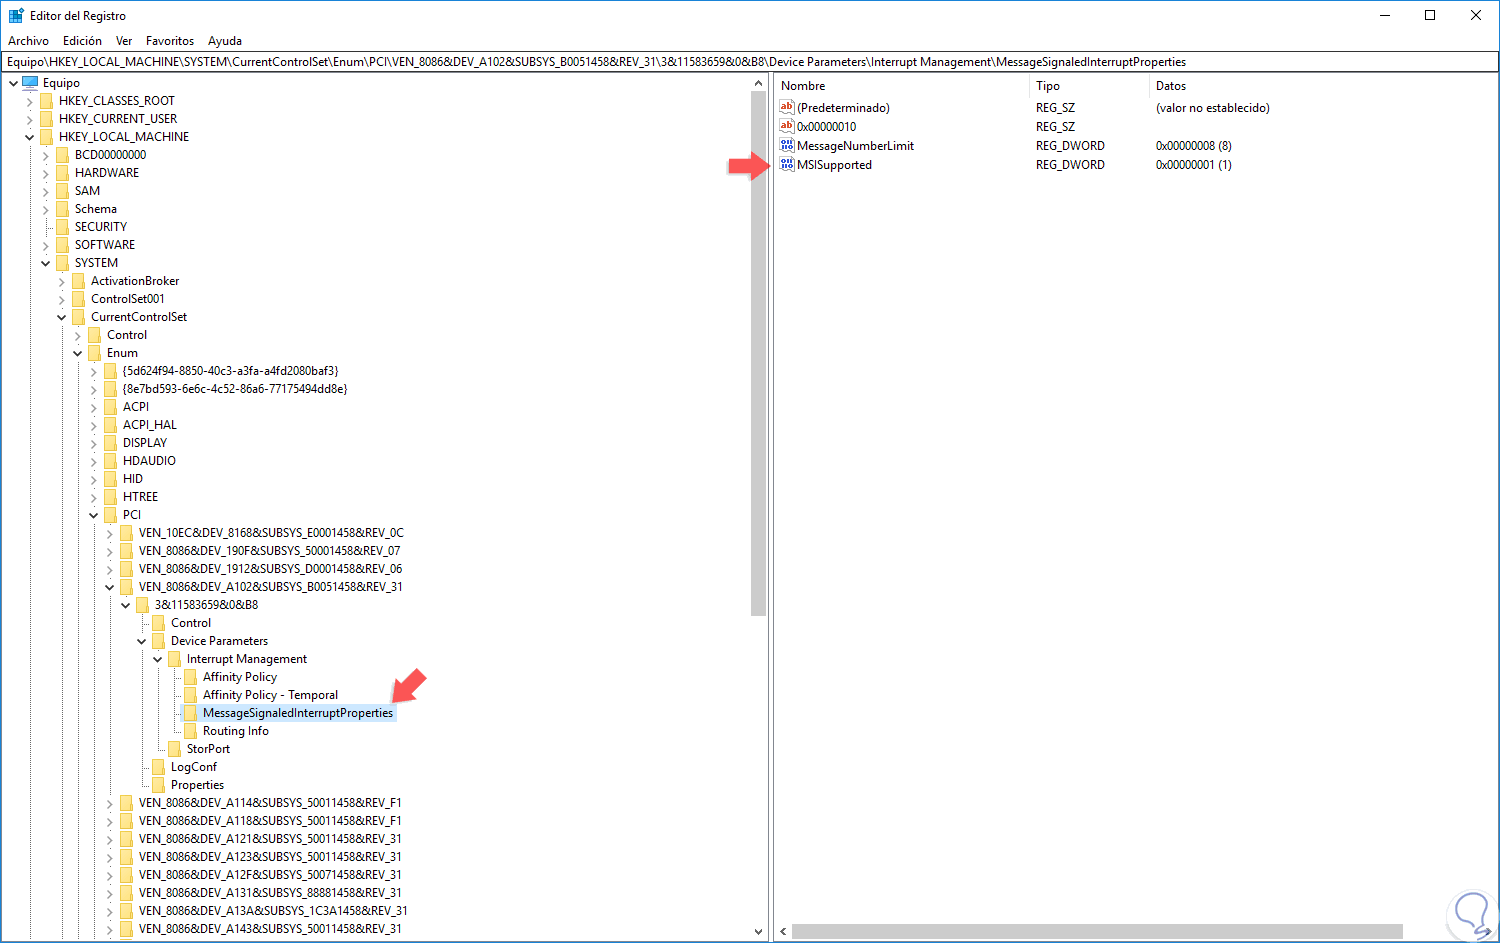Viewport: 1500px width, 943px height.
Task: Select the VEN_10EC&DEV_8168 device key
Action: click(271, 533)
